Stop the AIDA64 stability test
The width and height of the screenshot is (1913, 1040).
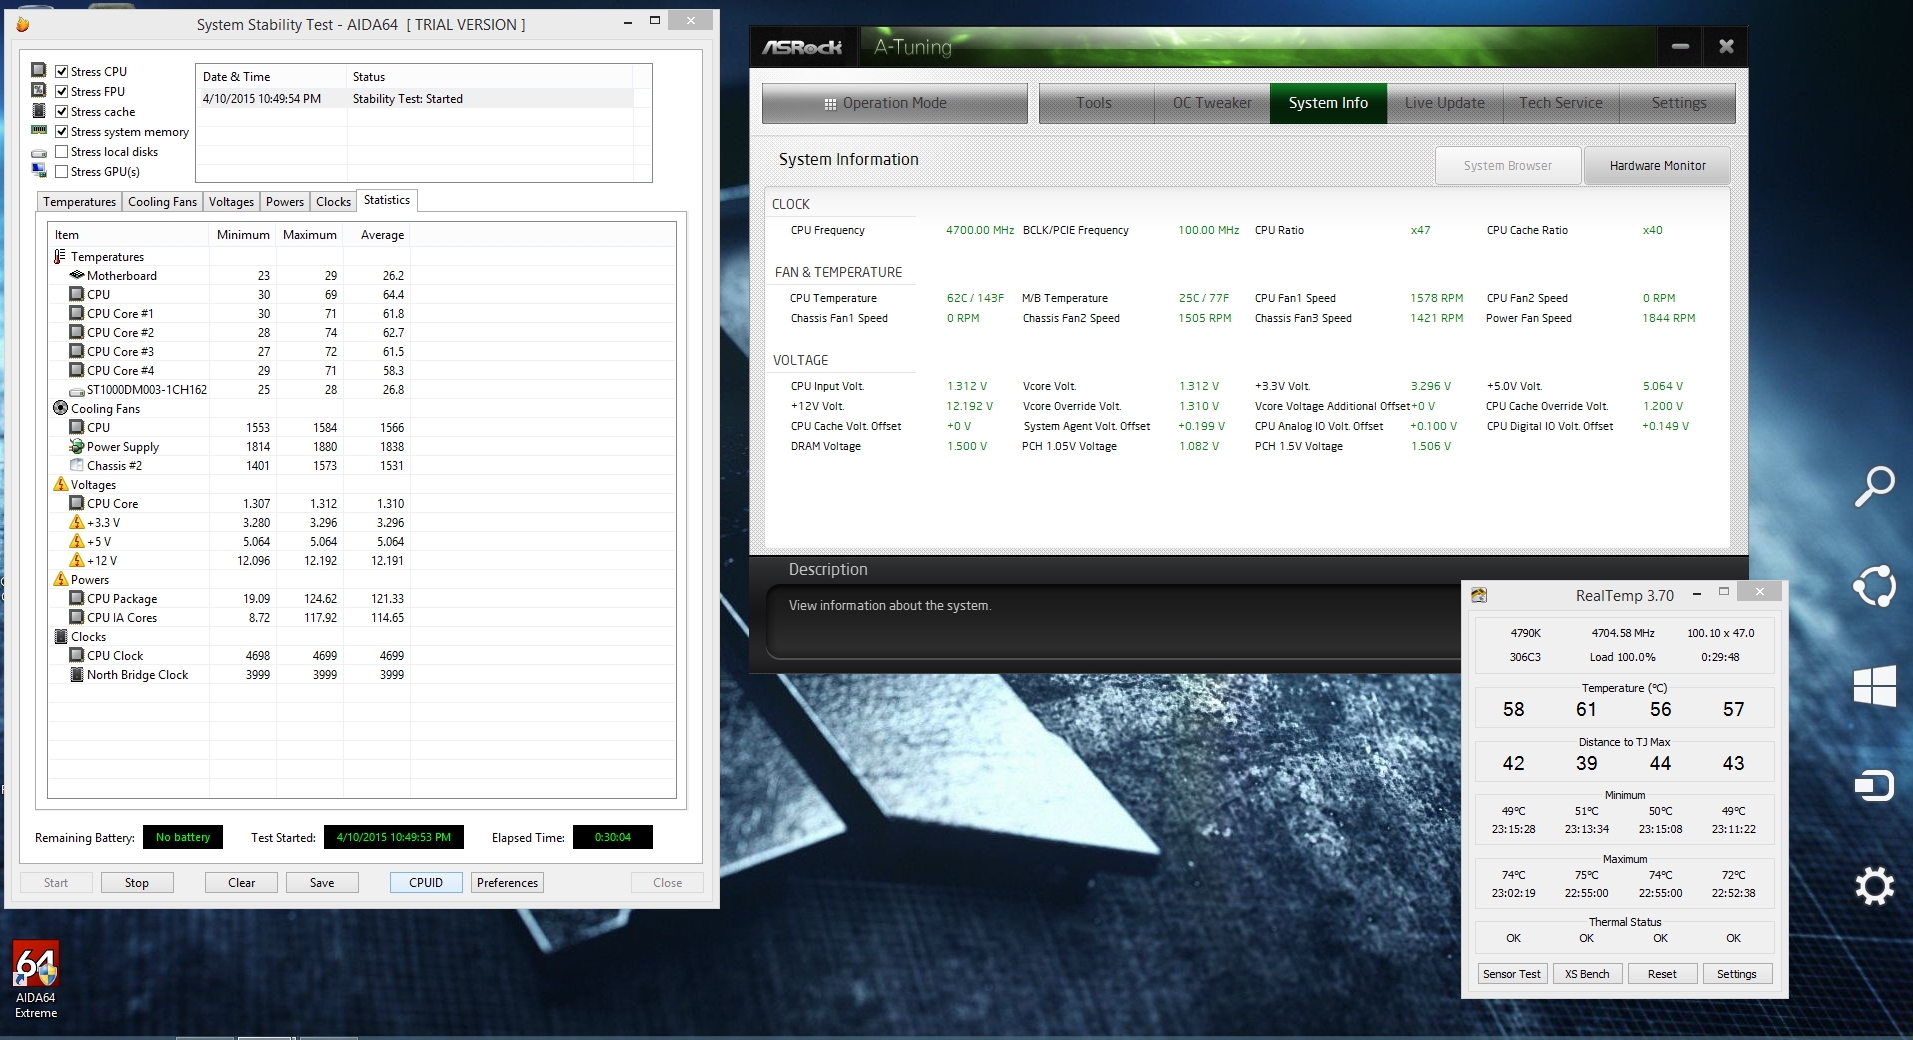(137, 883)
